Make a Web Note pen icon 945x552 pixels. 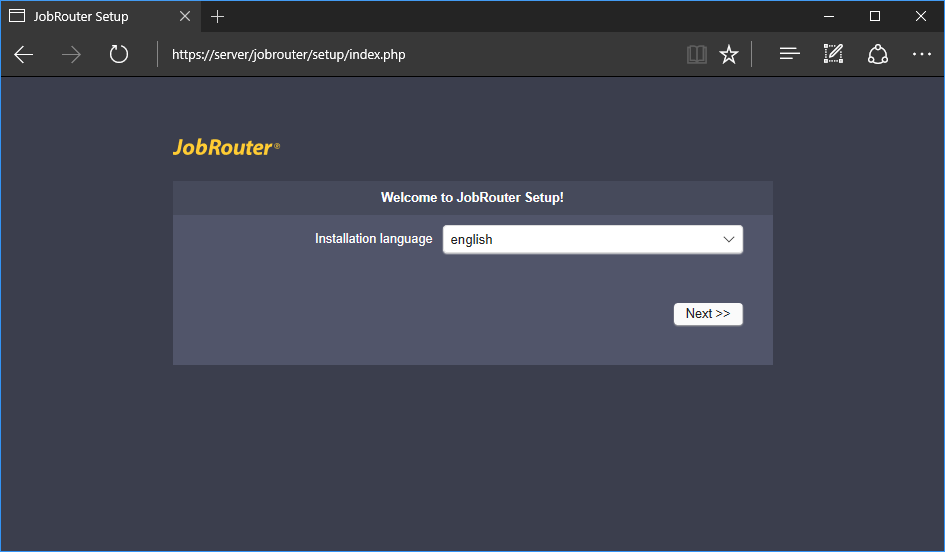[x=834, y=54]
